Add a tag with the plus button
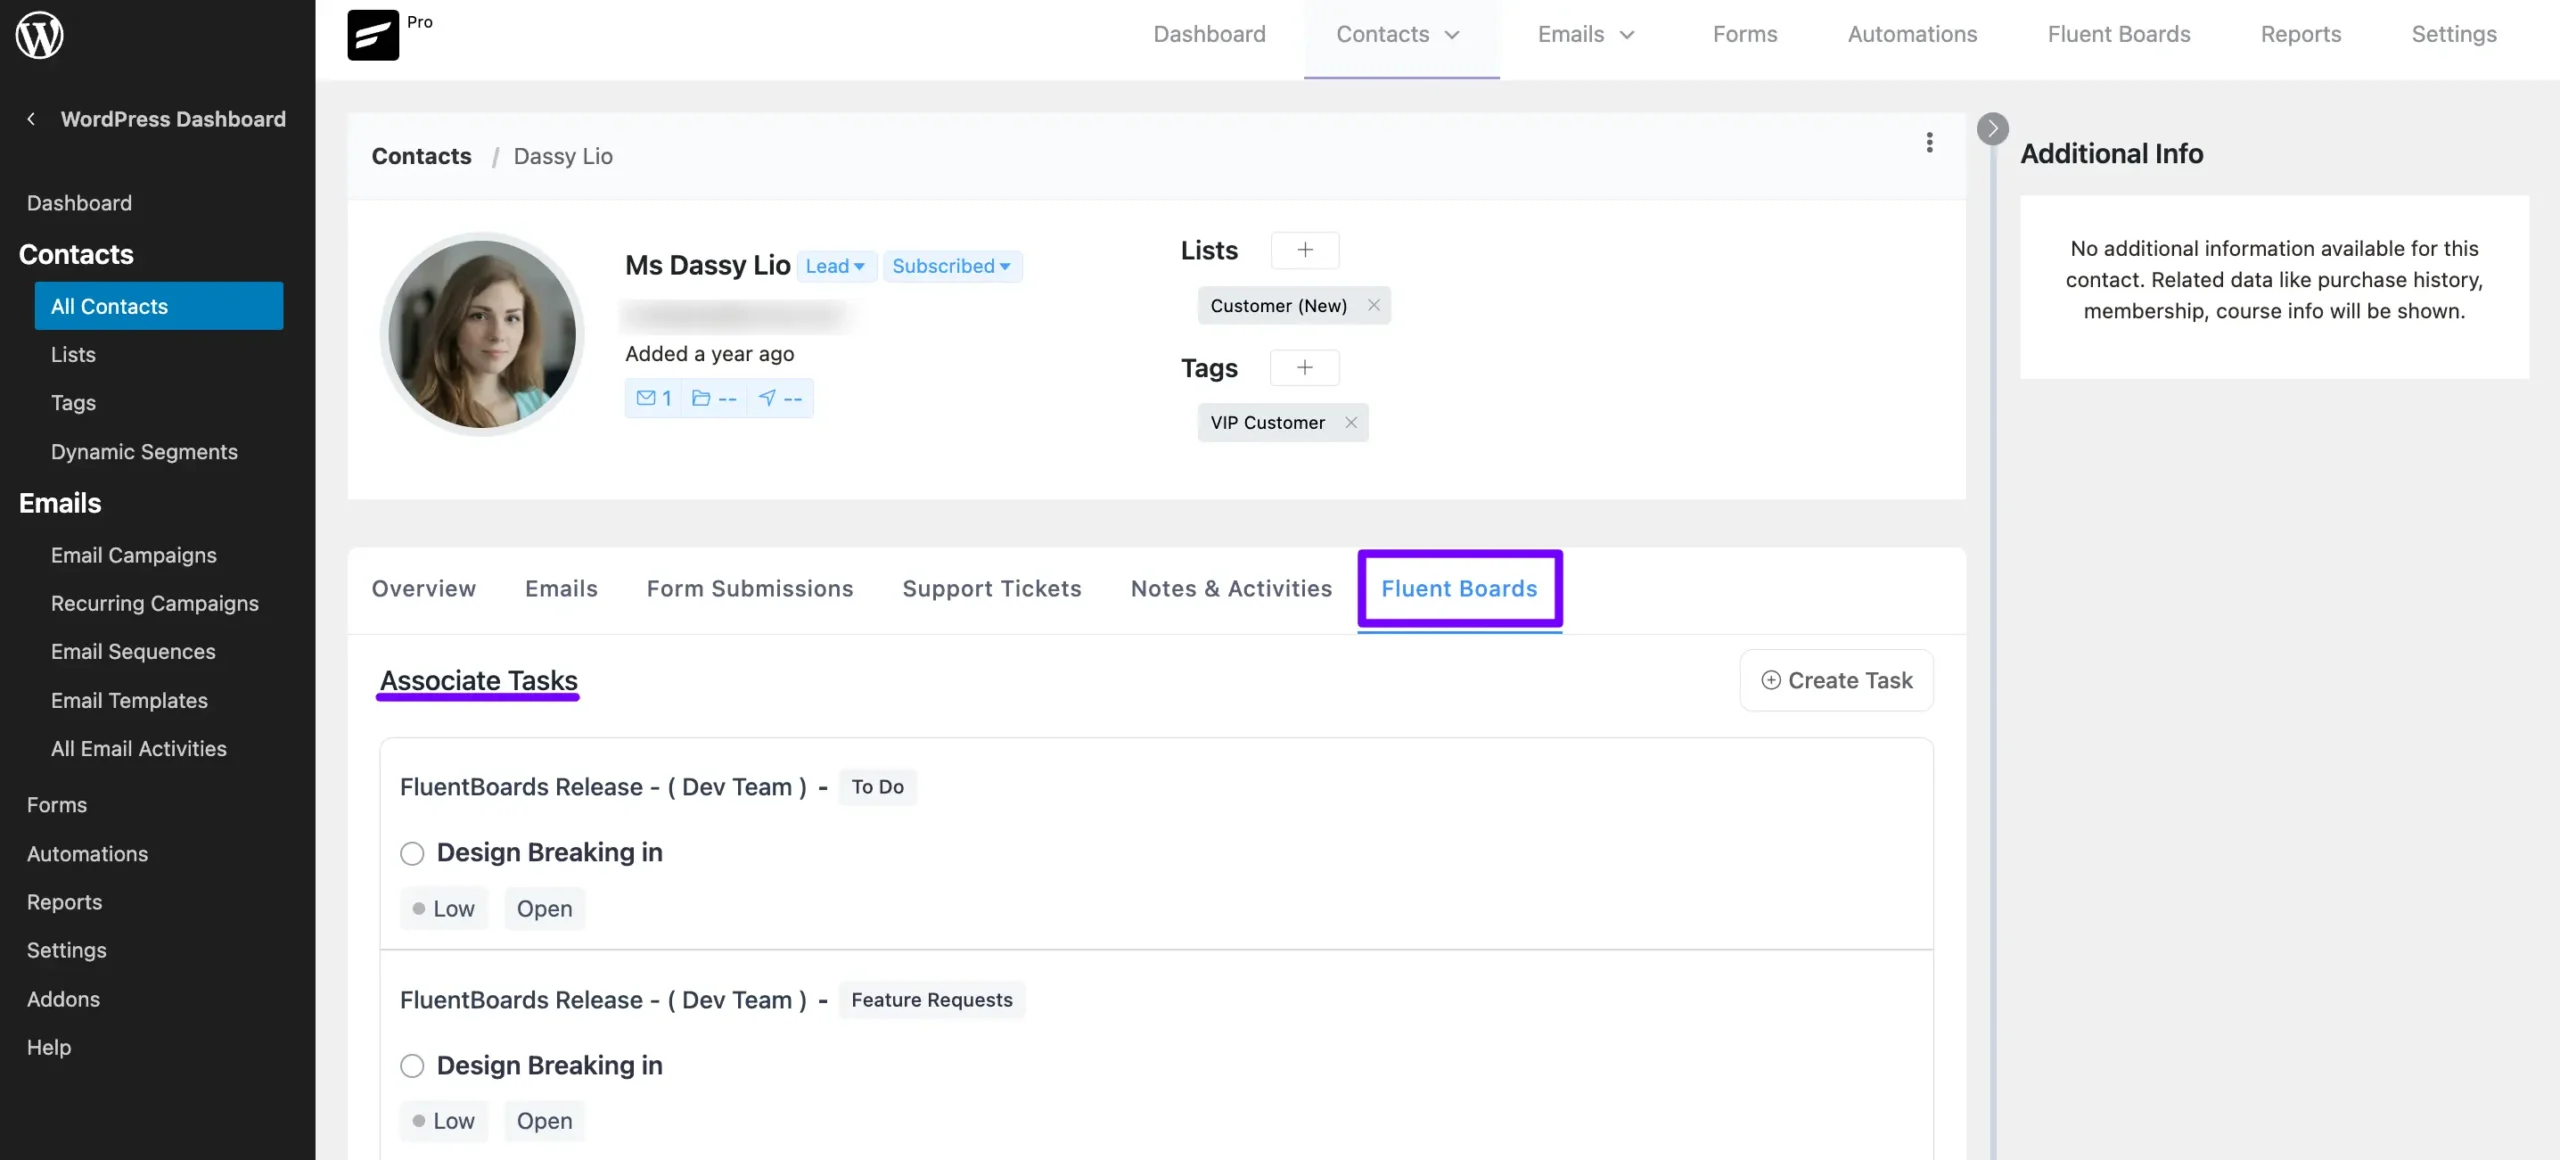 coord(1304,368)
